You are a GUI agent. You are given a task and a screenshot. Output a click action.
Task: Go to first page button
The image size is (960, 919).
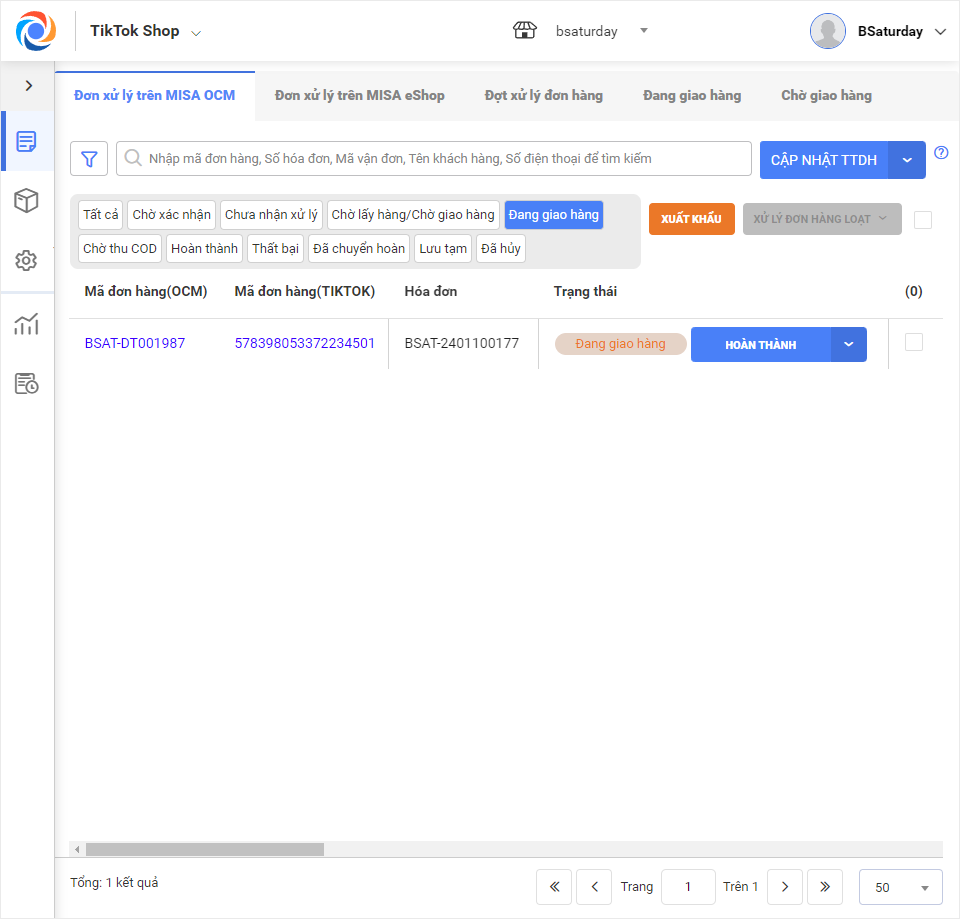(x=554, y=887)
